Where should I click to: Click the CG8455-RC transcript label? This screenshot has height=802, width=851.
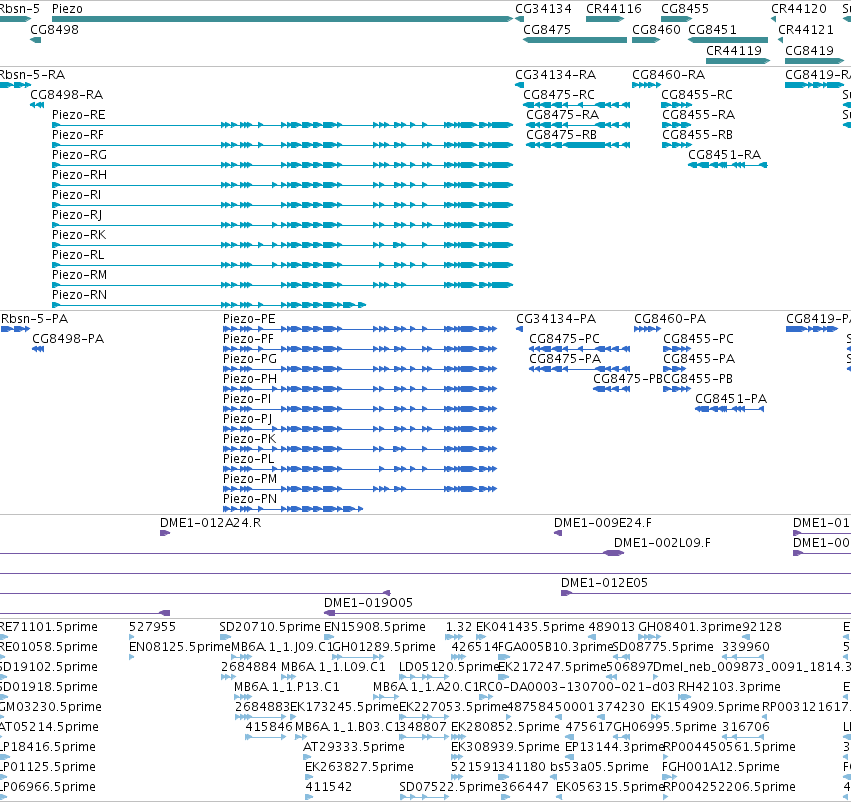point(697,94)
